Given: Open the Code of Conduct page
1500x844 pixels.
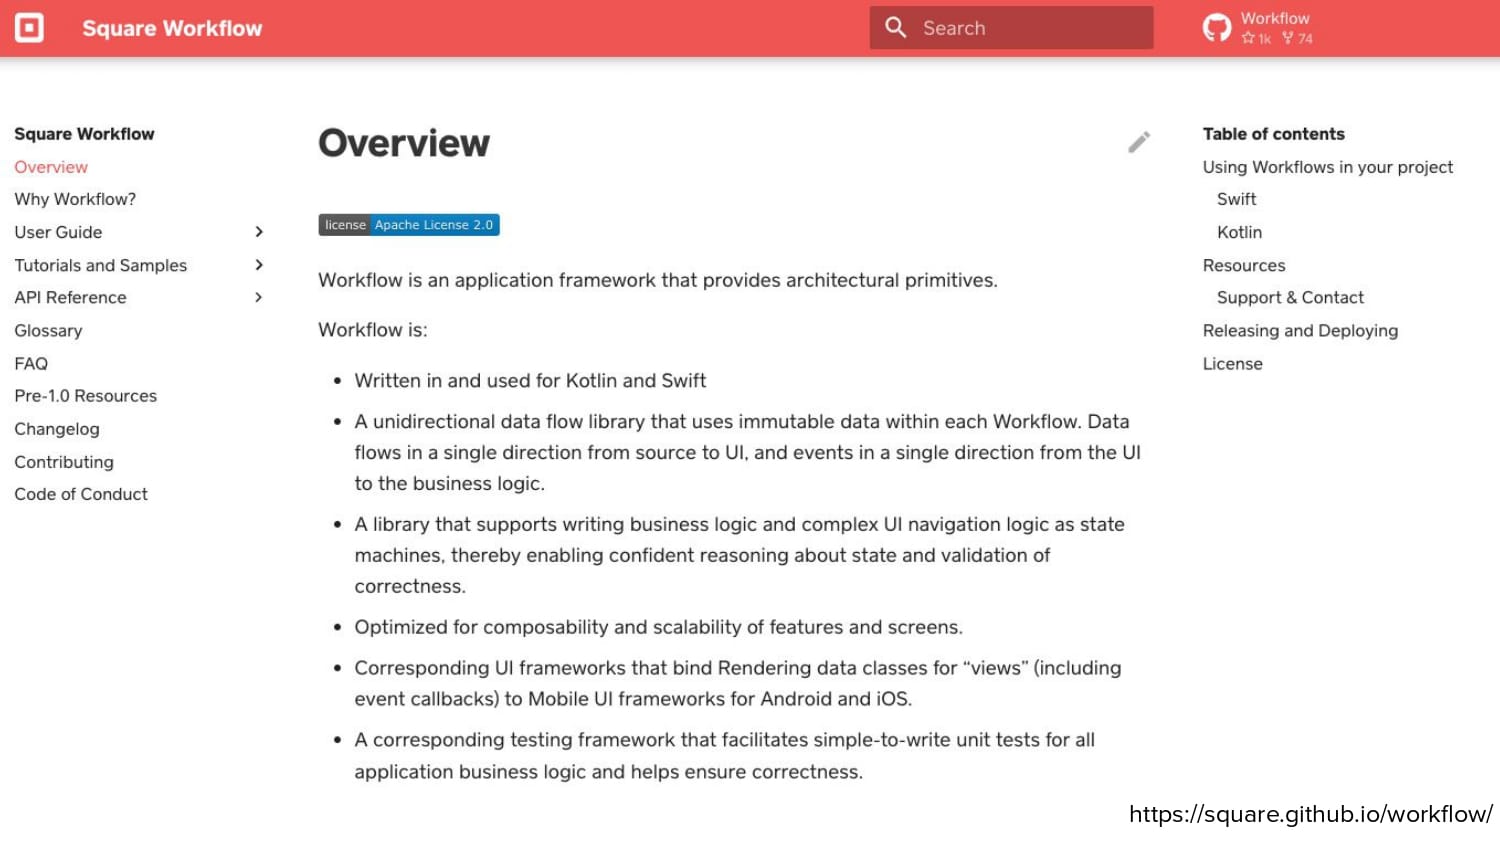Looking at the screenshot, I should pos(81,494).
